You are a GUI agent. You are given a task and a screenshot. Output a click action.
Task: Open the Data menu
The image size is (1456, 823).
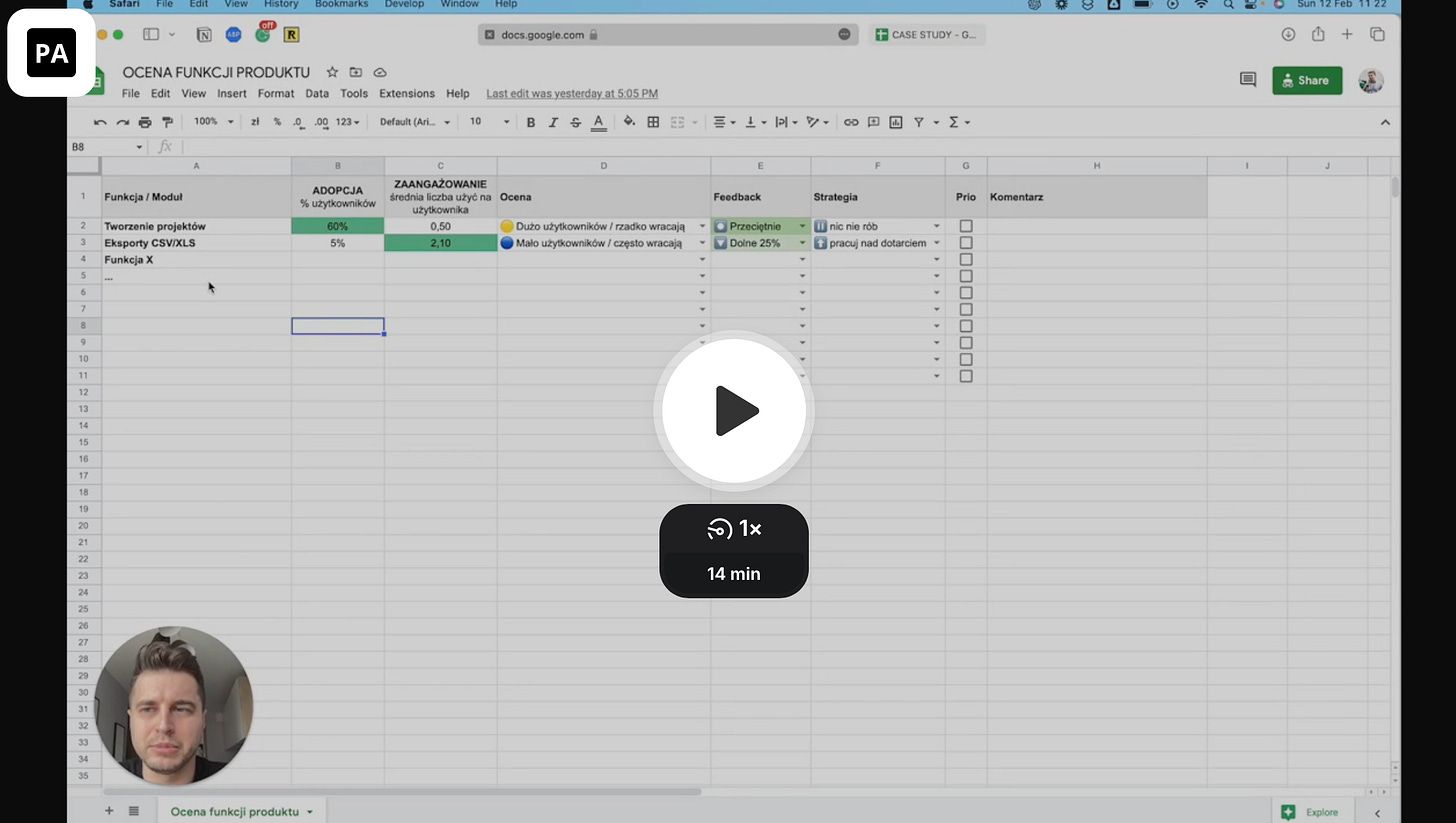[x=317, y=93]
